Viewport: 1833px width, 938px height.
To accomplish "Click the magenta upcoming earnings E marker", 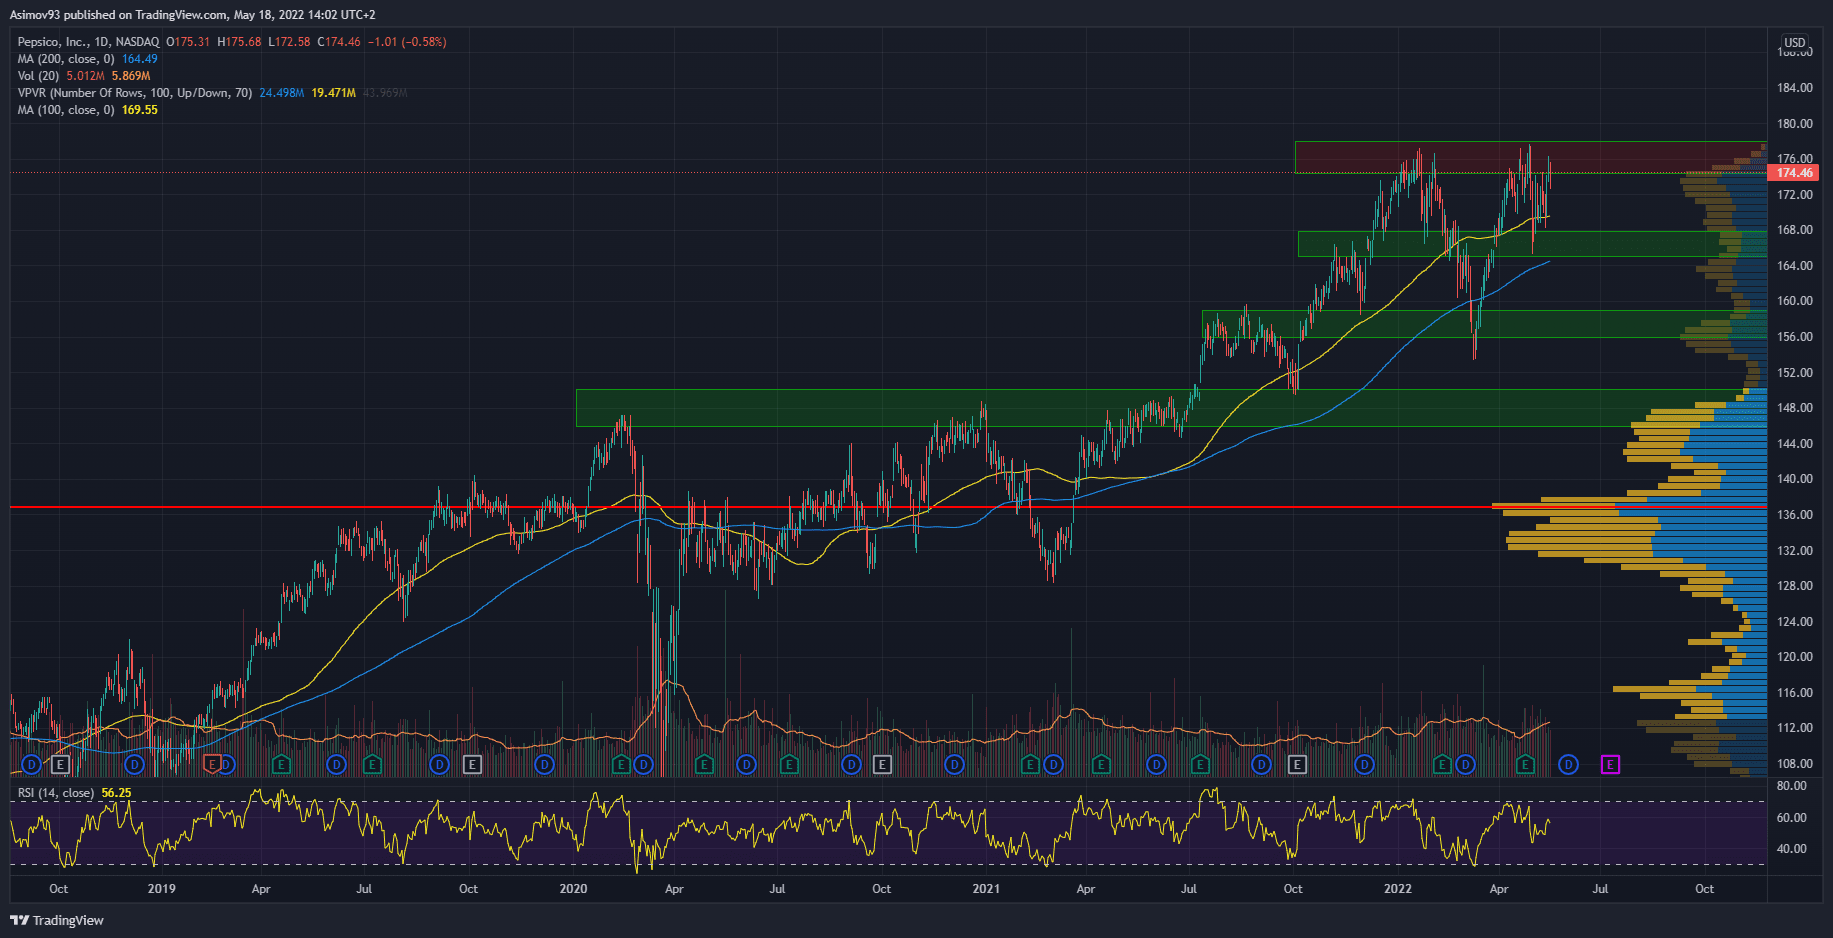I will pyautogui.click(x=1610, y=765).
